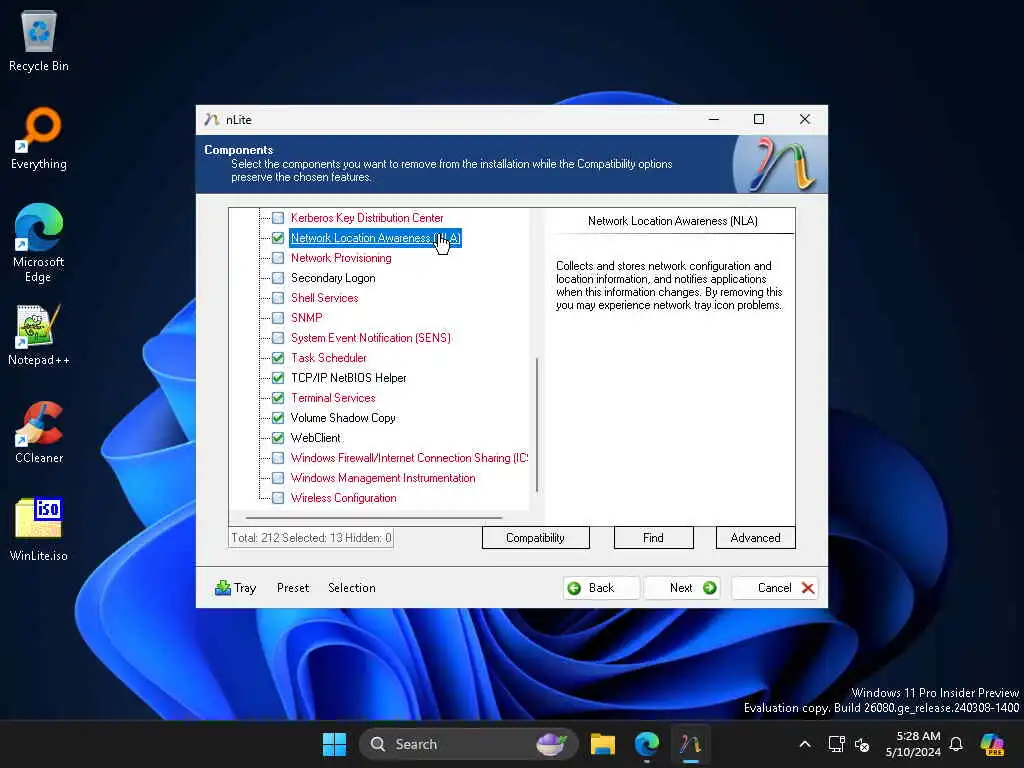Click the nLite taskbar icon
Viewport: 1024px width, 768px height.
point(690,744)
